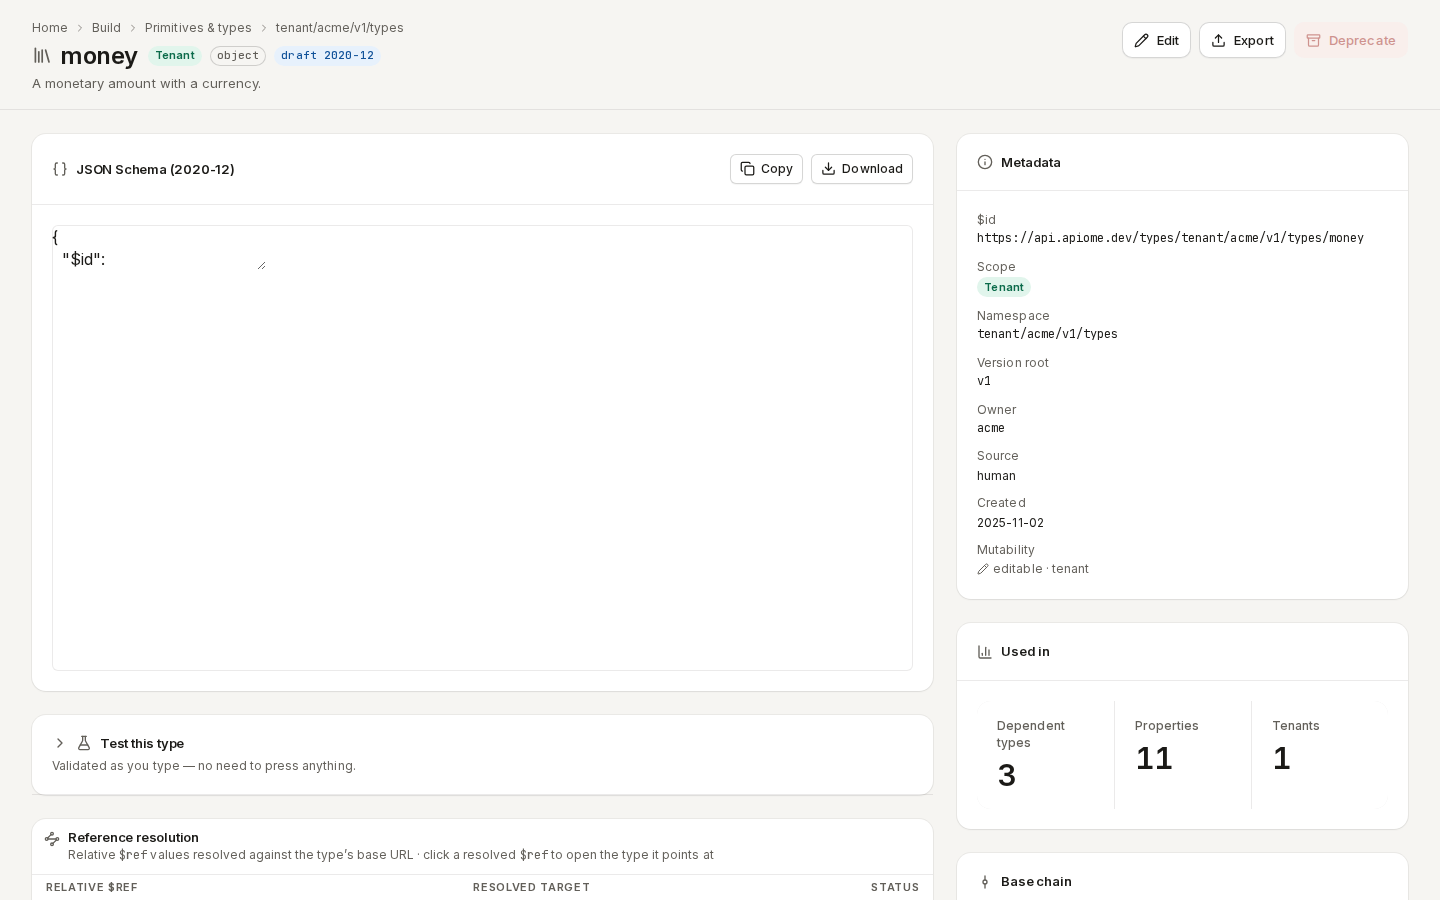Copy the JSON Schema
This screenshot has width=1440, height=900.
[766, 169]
